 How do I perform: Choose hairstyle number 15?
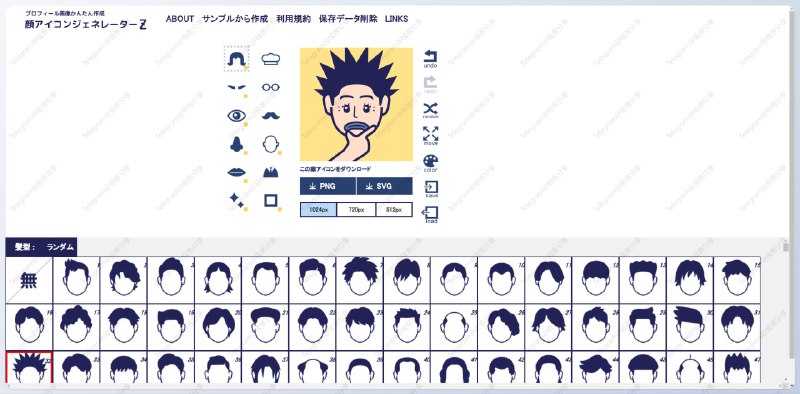click(x=737, y=280)
